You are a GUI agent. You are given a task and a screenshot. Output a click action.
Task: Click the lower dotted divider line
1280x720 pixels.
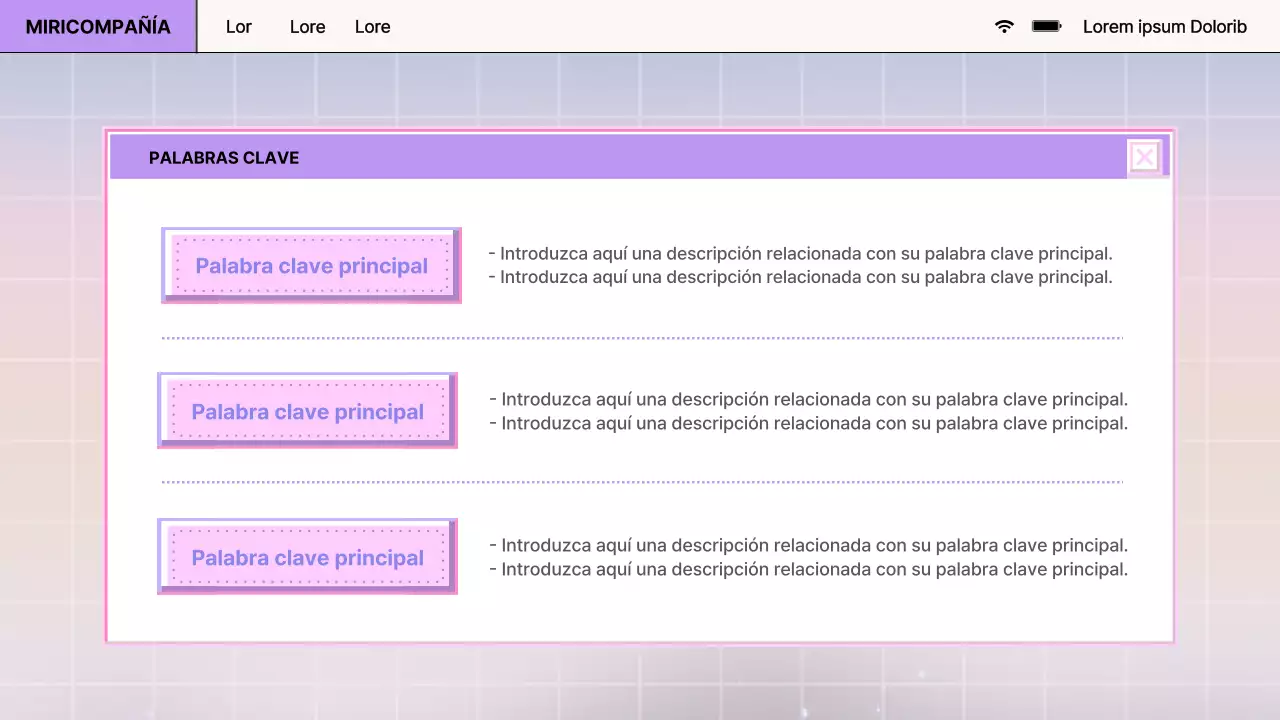[x=640, y=483]
